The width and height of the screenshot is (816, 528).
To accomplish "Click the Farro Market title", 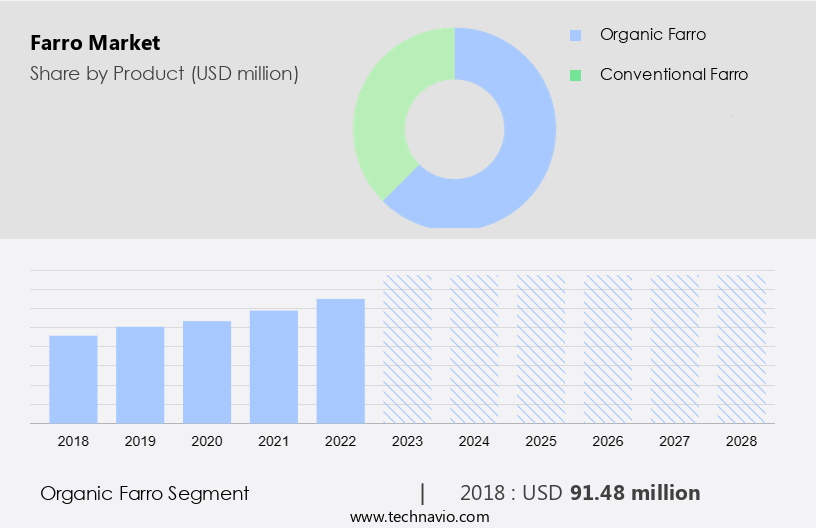I will pos(95,43).
